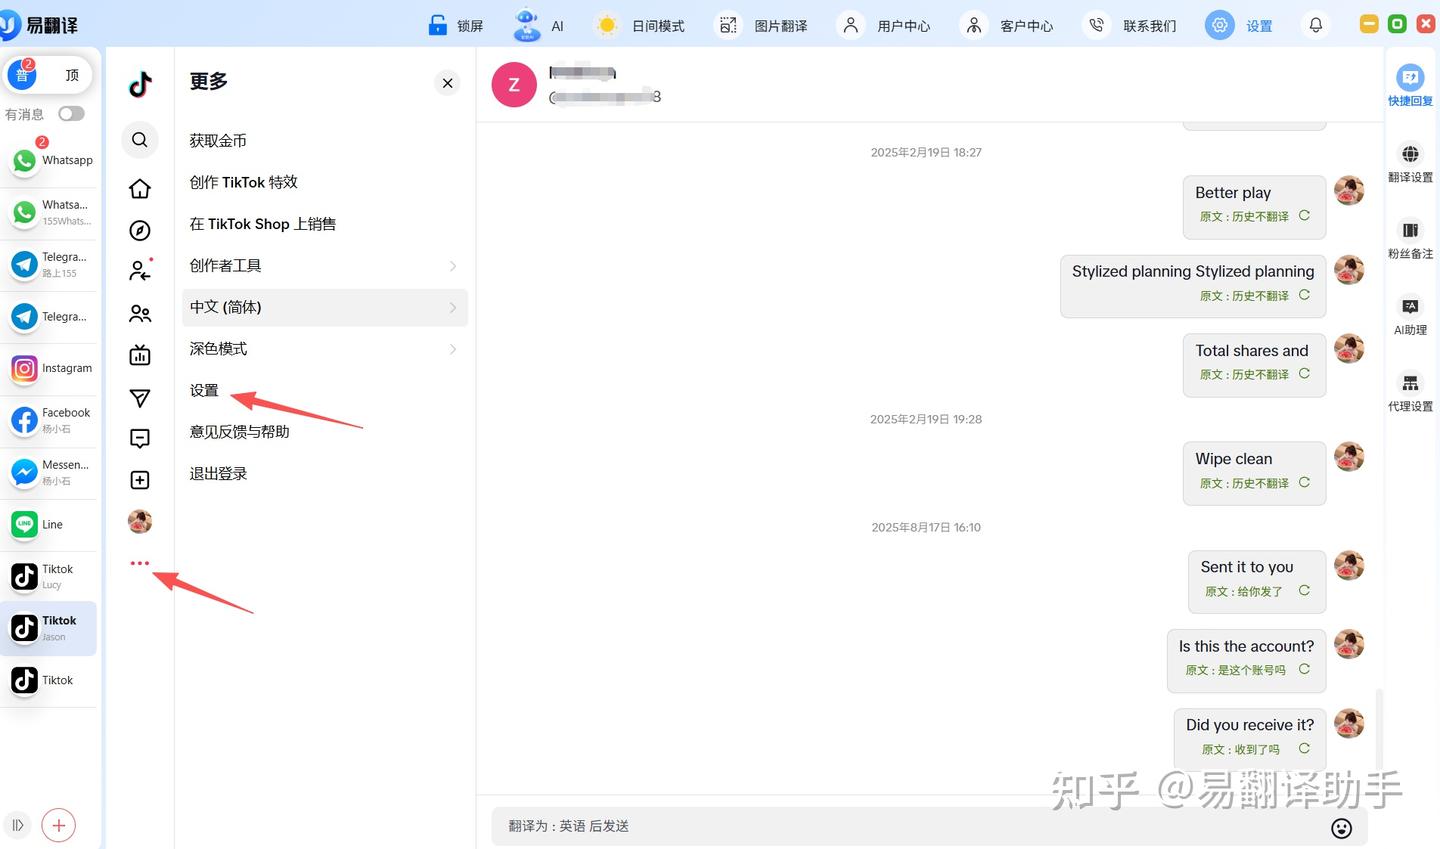
Task: Open the 代理设置 agent settings panel
Action: click(x=1410, y=392)
